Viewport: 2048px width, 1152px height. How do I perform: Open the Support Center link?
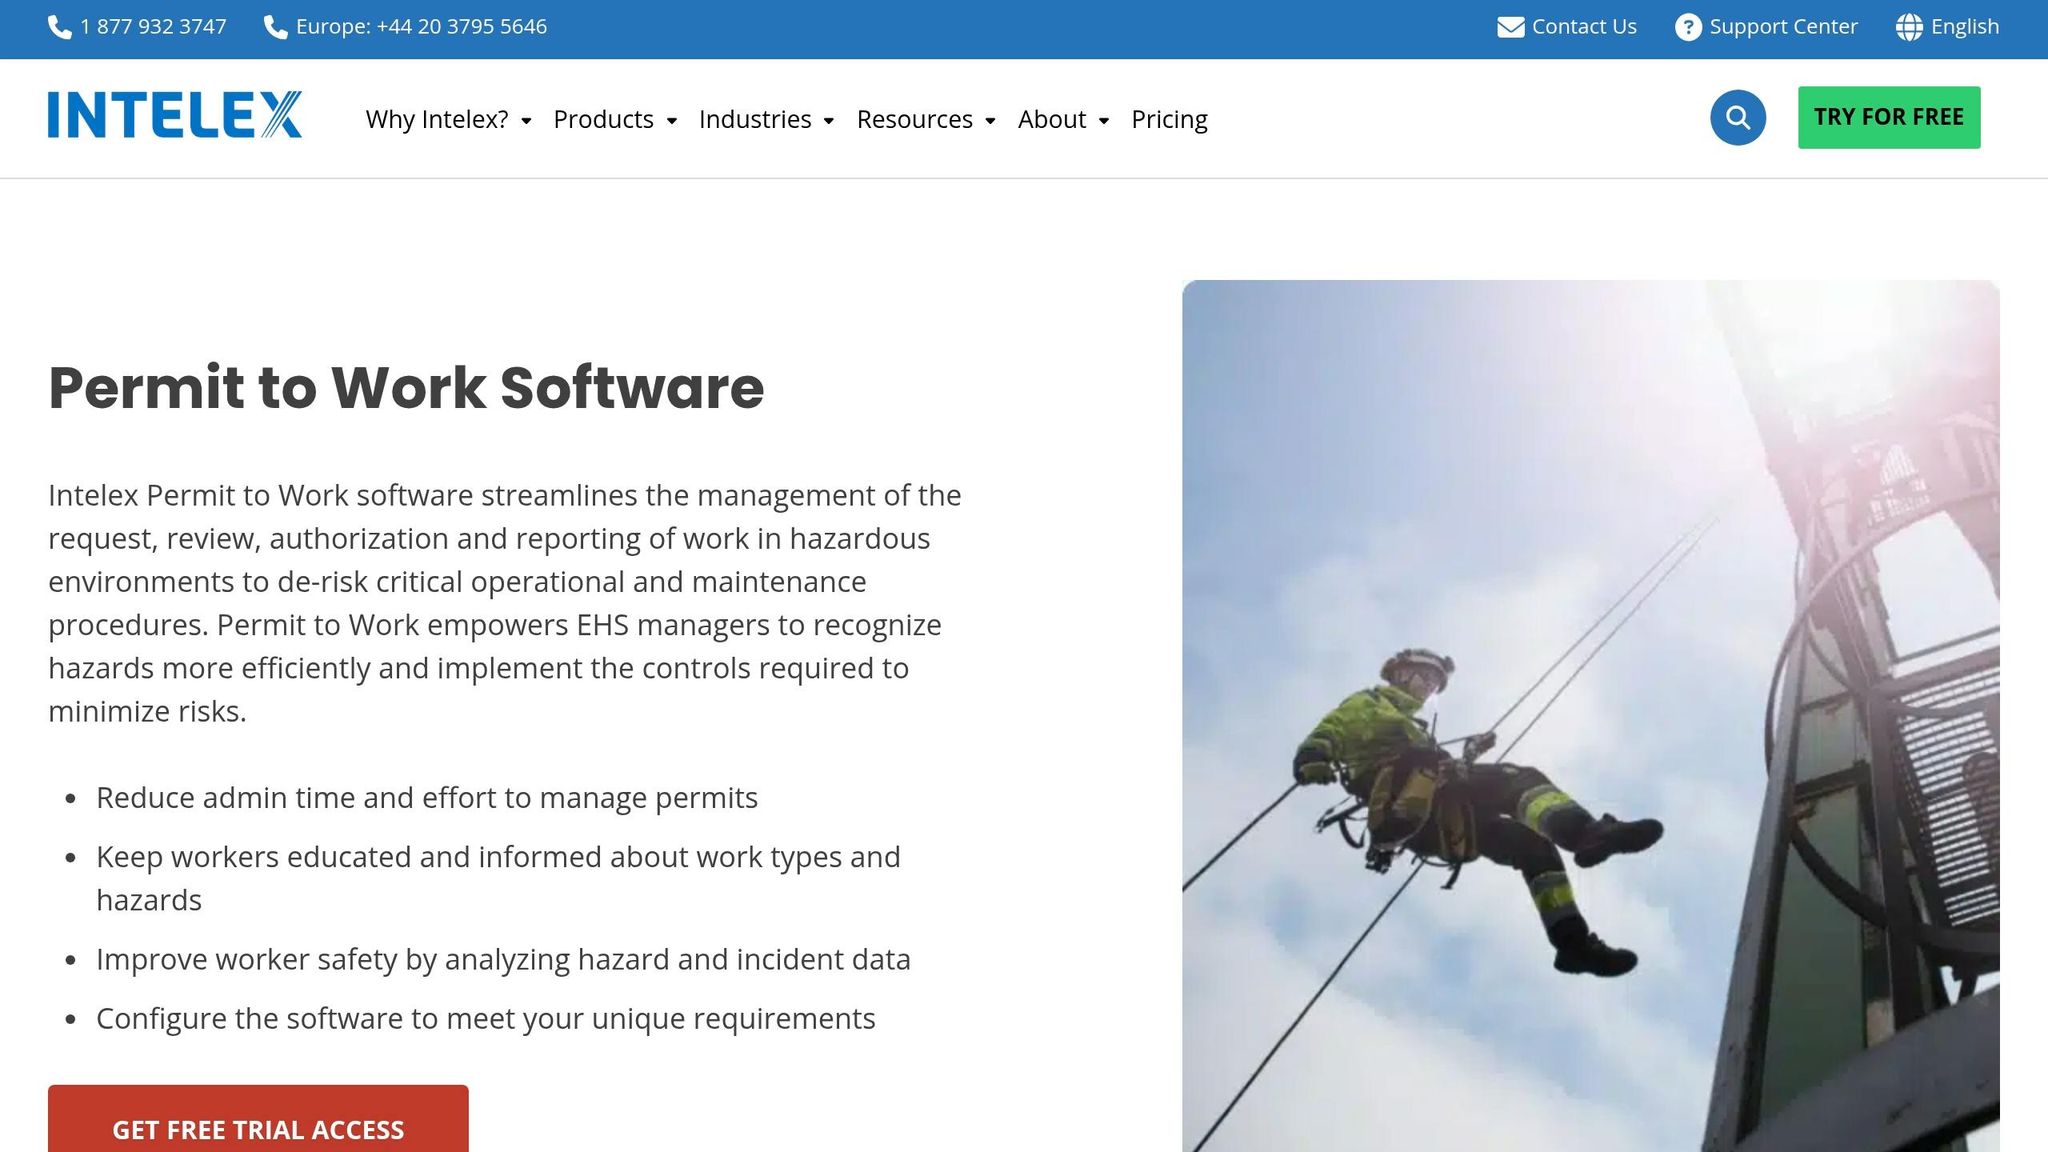point(1783,27)
